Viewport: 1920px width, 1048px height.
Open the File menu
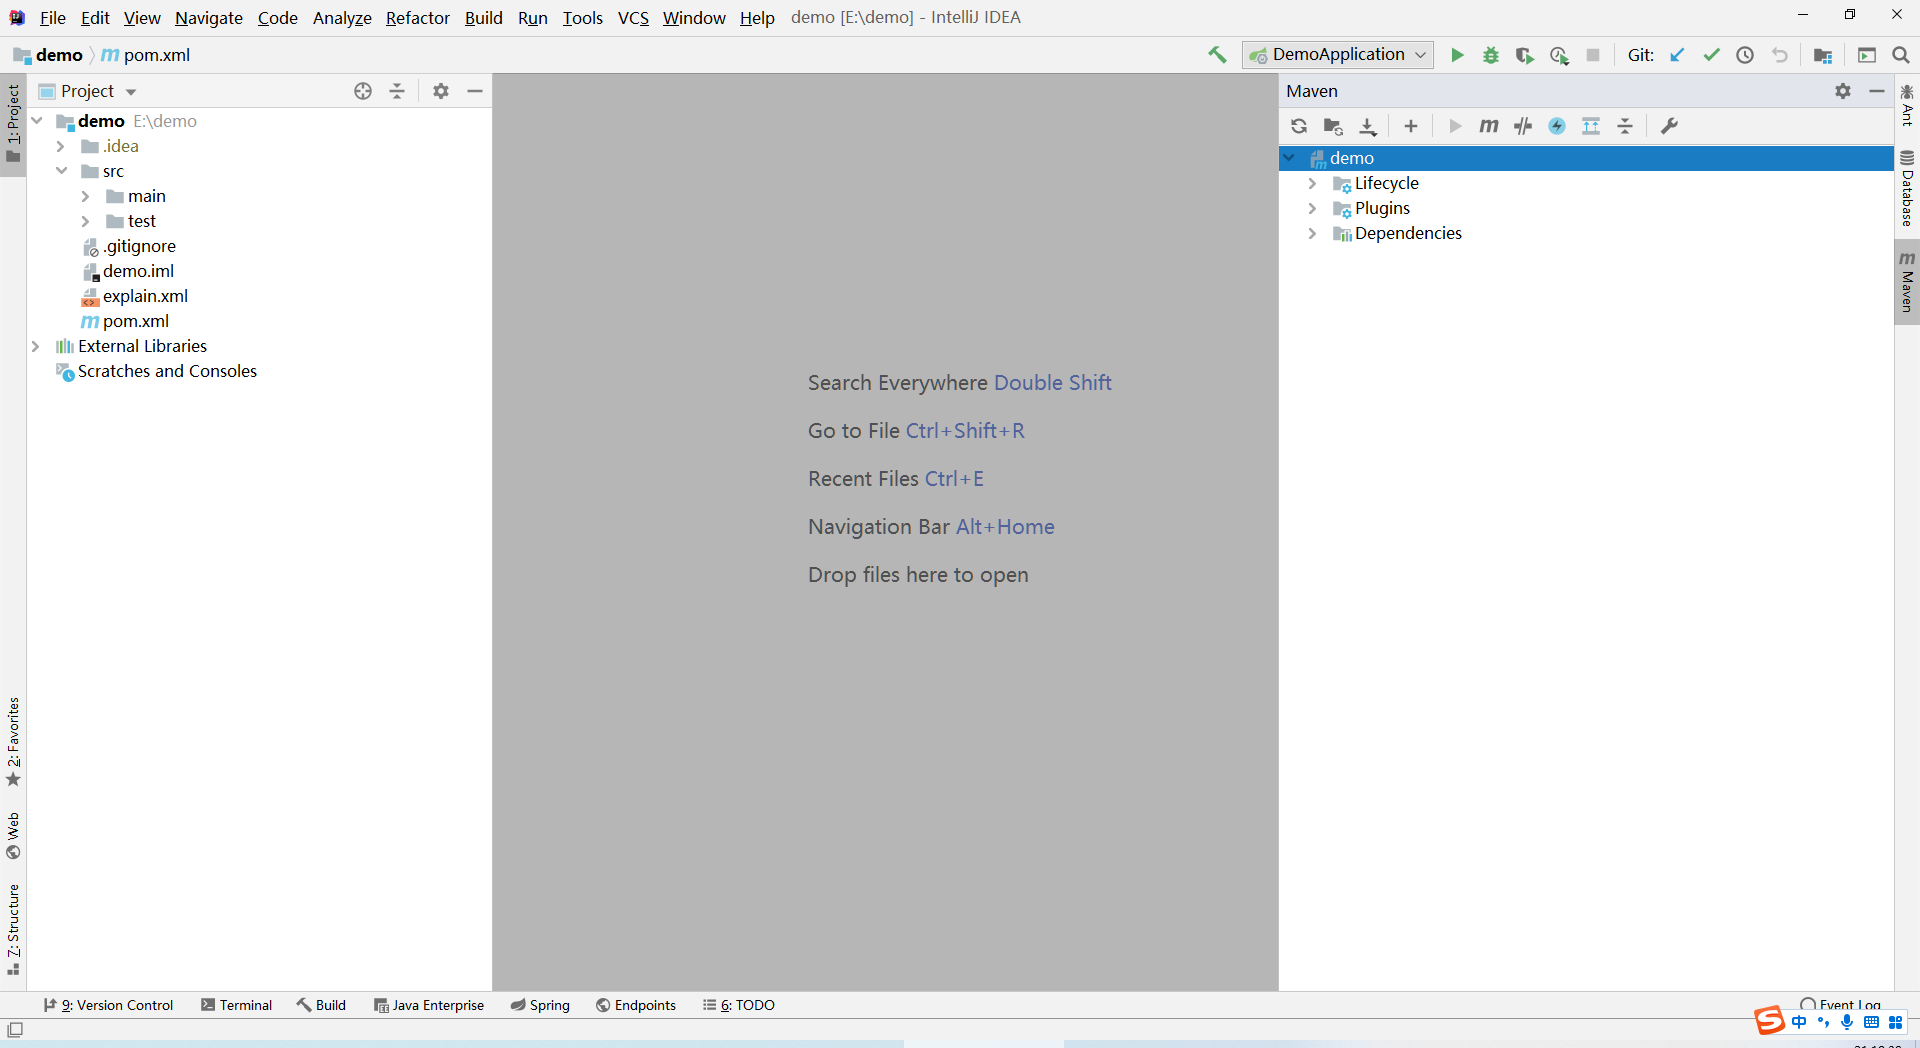(x=52, y=17)
